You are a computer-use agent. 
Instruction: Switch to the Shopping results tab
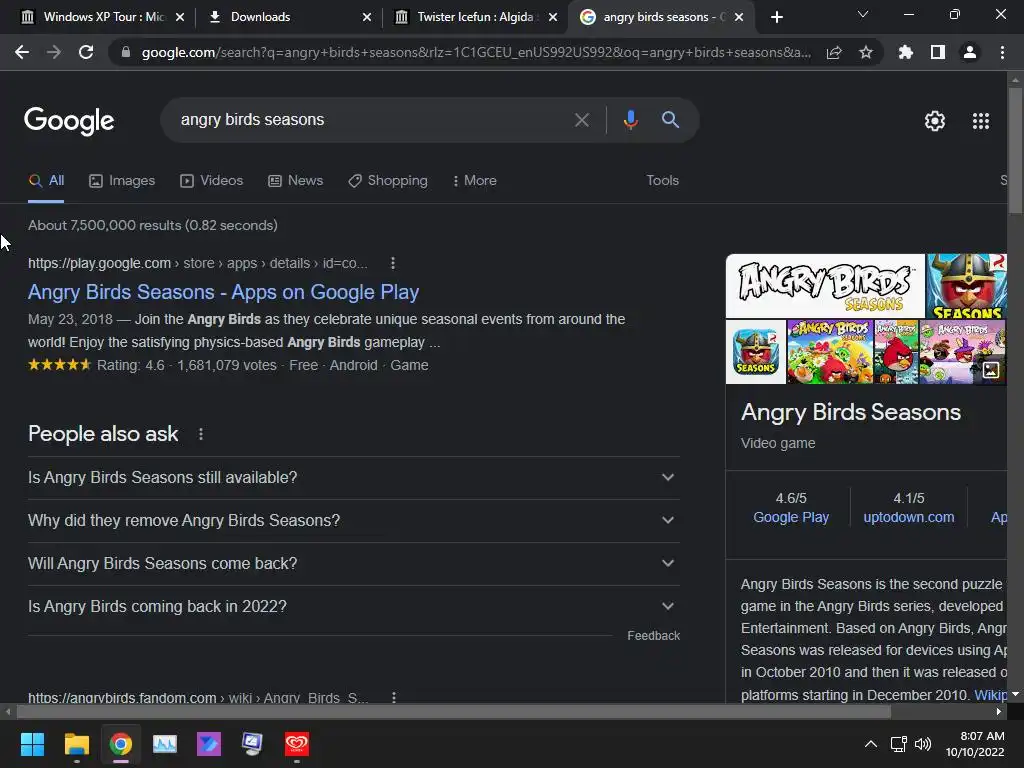(388, 181)
